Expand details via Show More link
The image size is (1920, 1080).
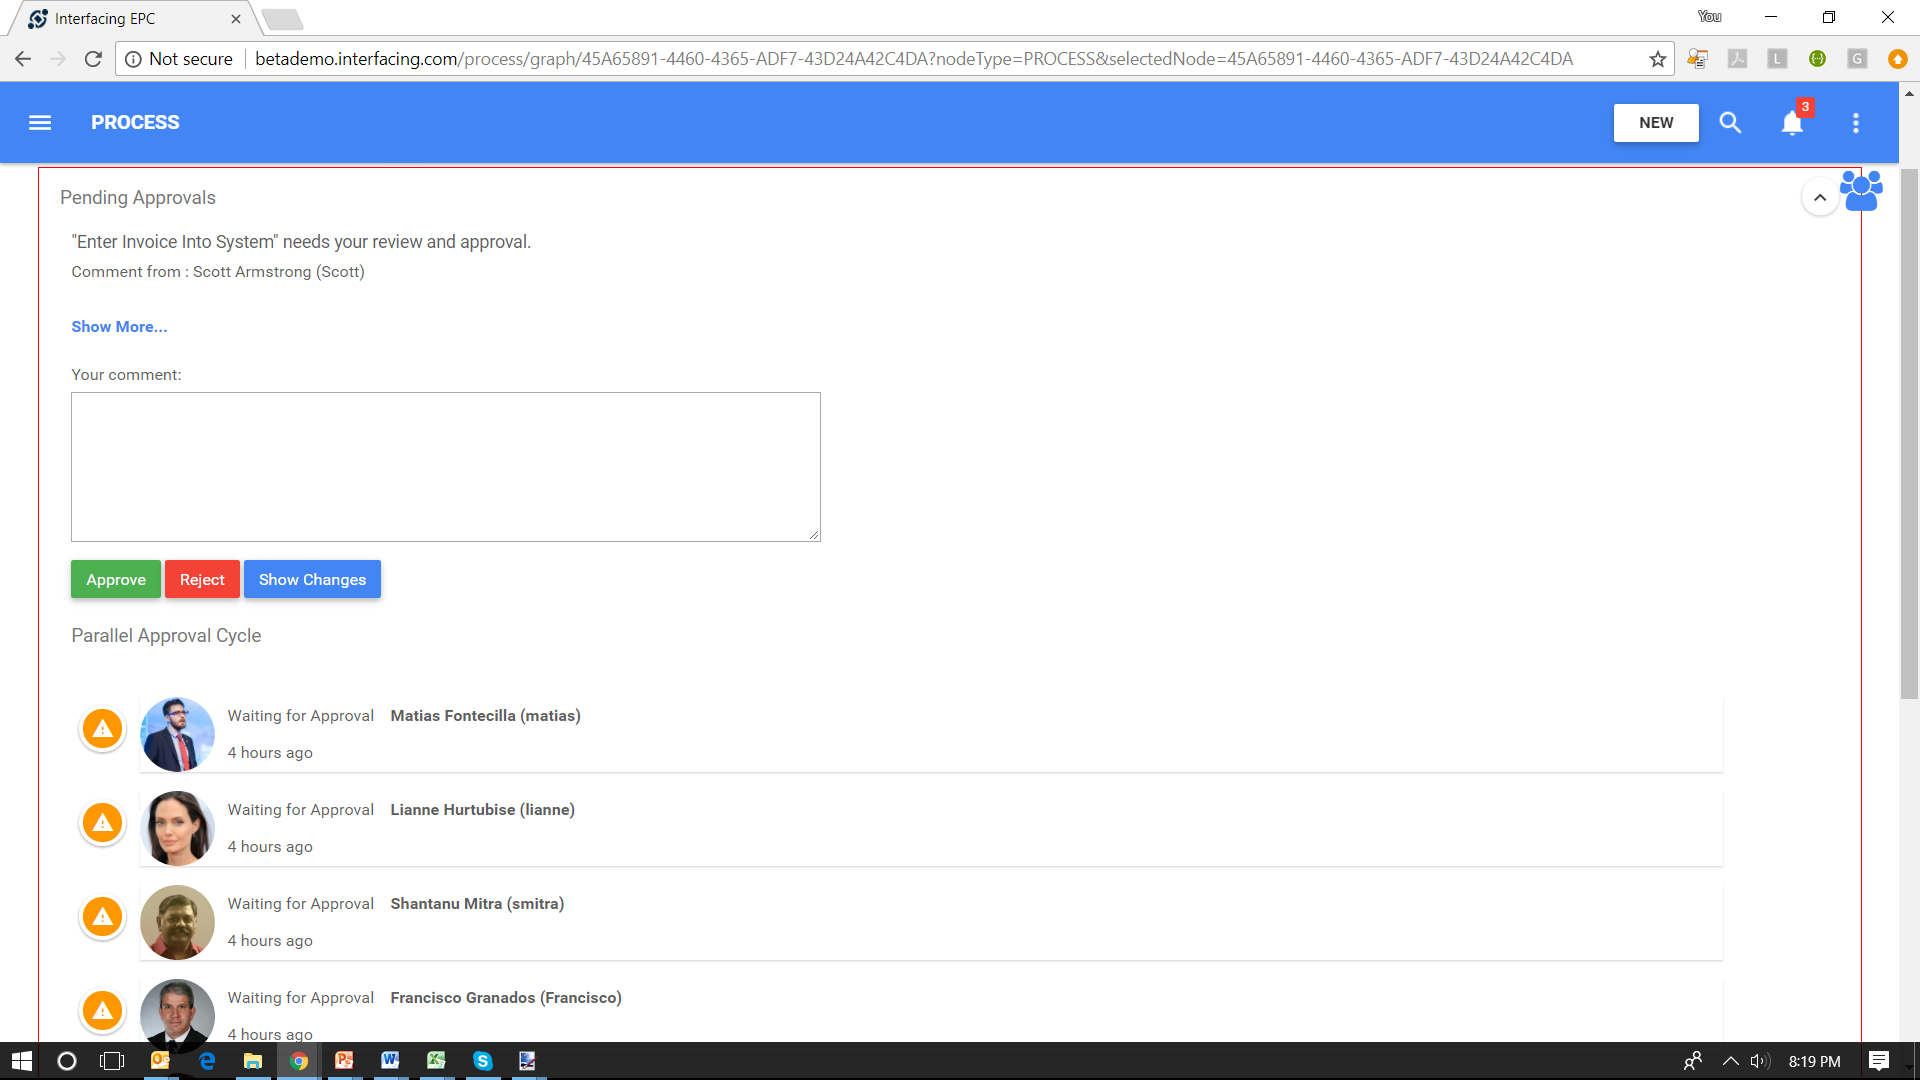point(119,327)
